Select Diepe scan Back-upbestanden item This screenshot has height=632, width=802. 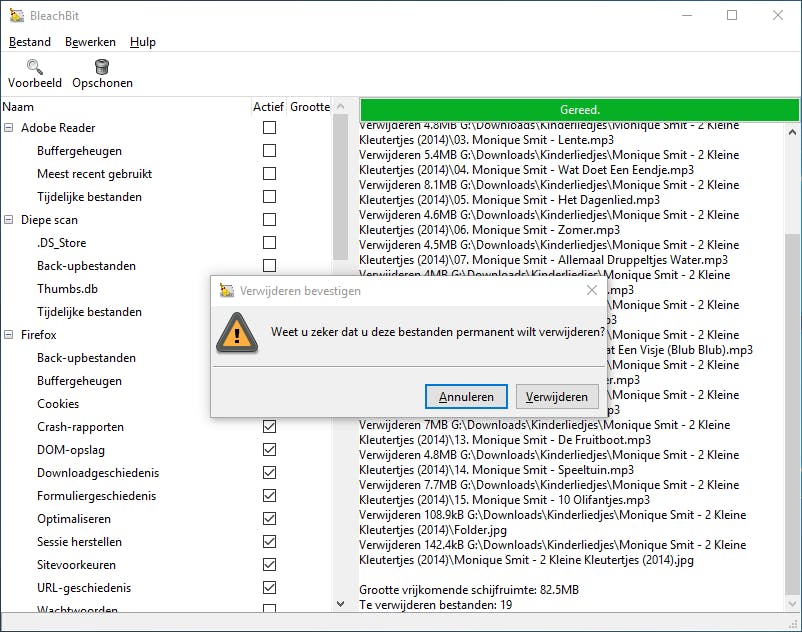[x=86, y=266]
